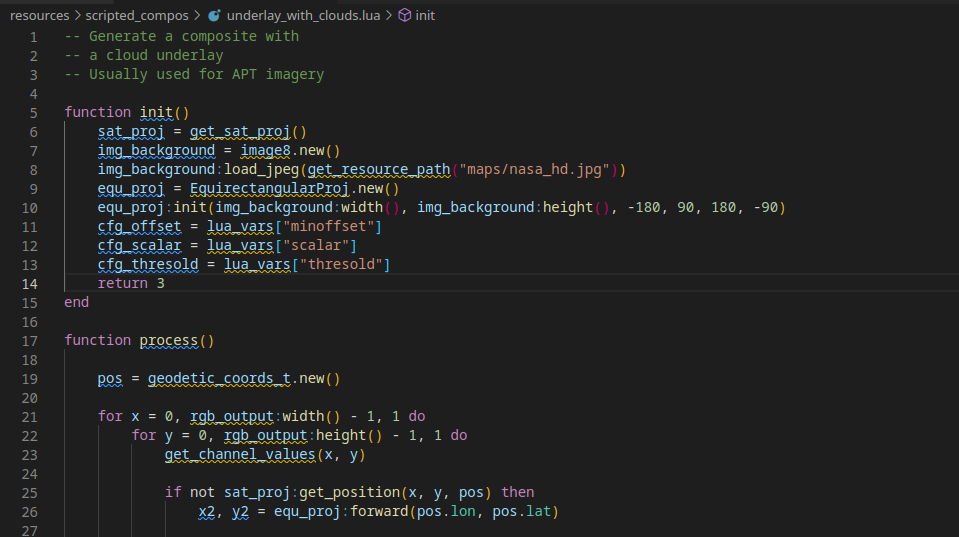Expand chevron after 'scripted_compos' breadcrumb

pyautogui.click(x=197, y=15)
